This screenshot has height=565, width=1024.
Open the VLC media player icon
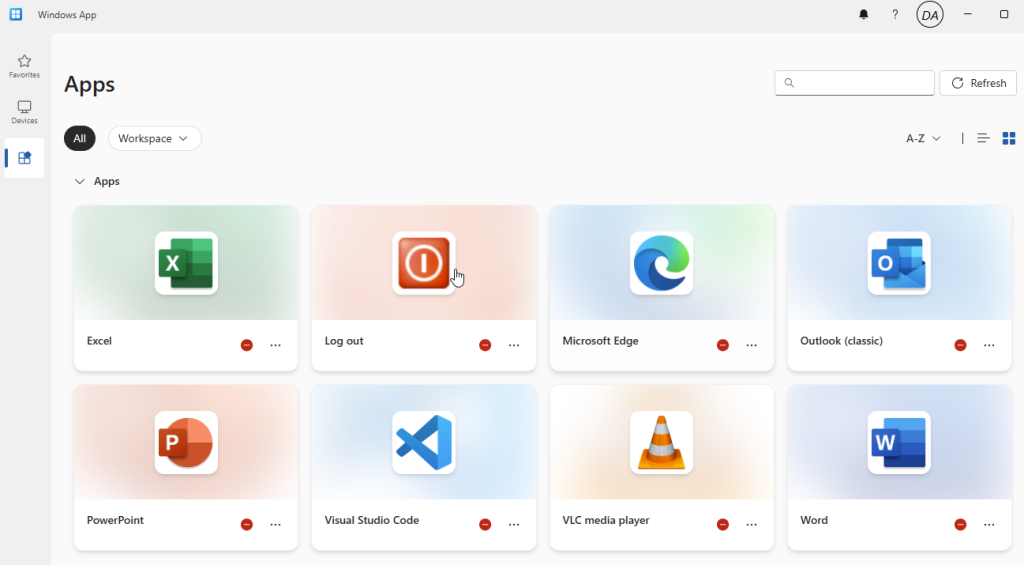(x=661, y=442)
